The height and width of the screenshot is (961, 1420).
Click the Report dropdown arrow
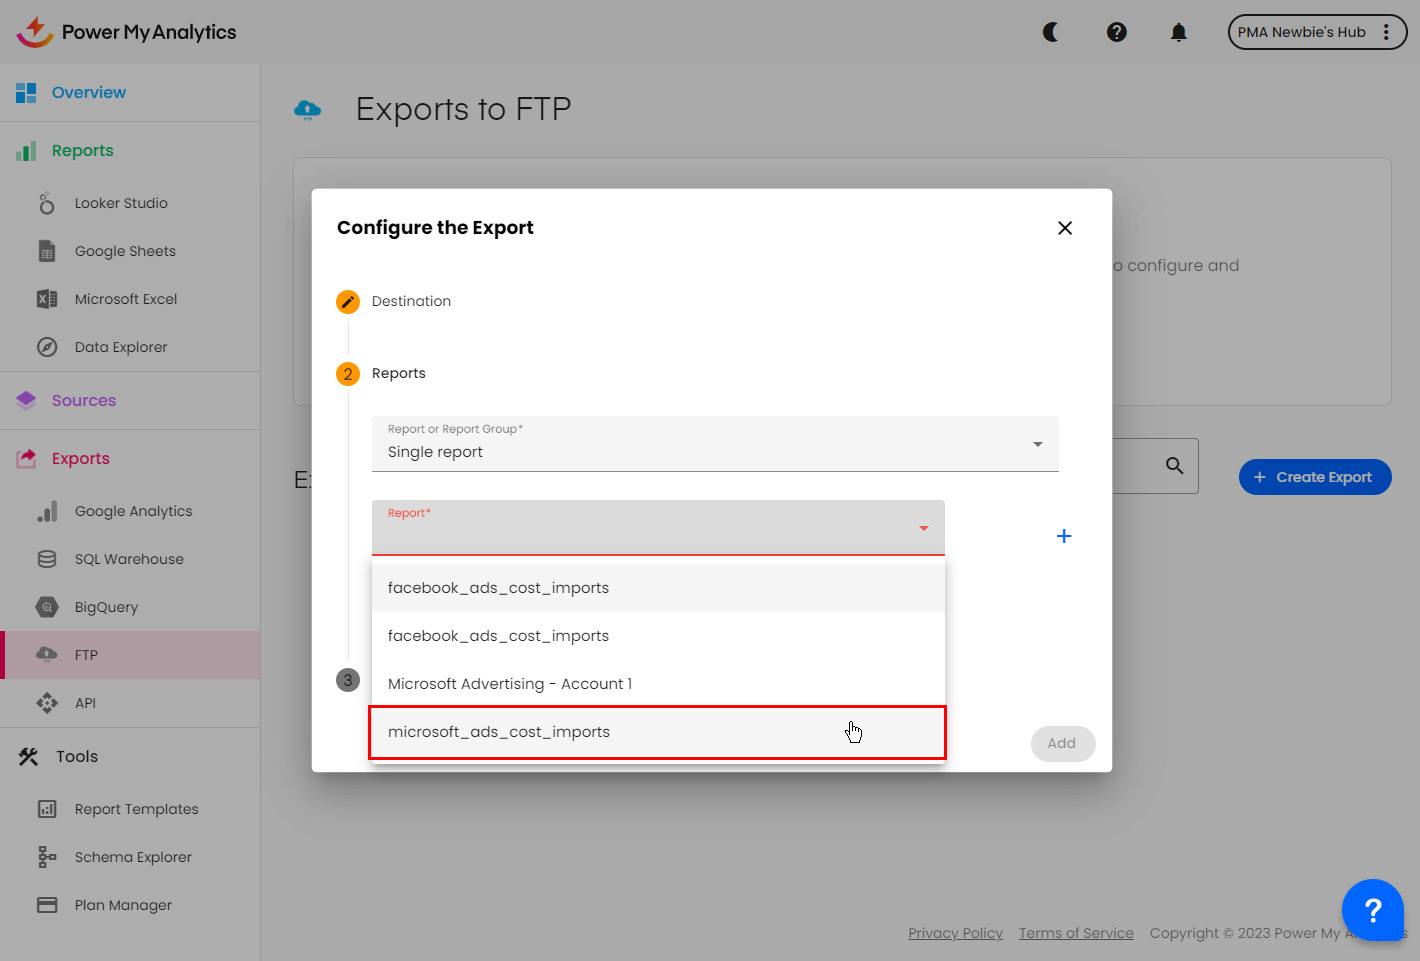coord(923,528)
